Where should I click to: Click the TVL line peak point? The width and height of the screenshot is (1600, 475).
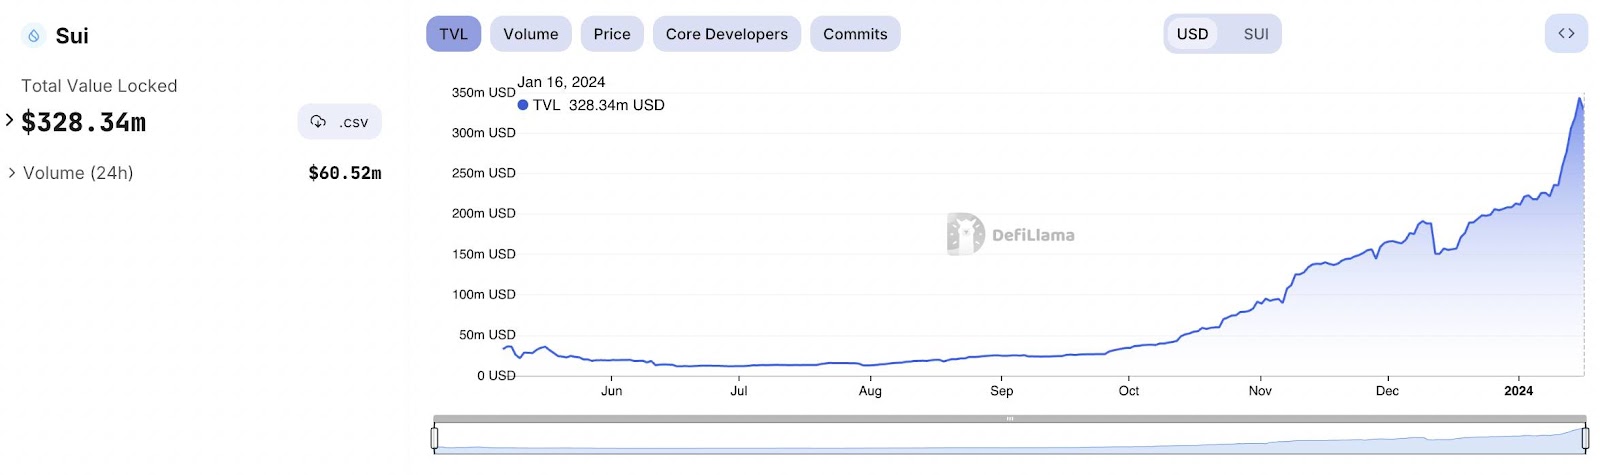coord(1580,98)
